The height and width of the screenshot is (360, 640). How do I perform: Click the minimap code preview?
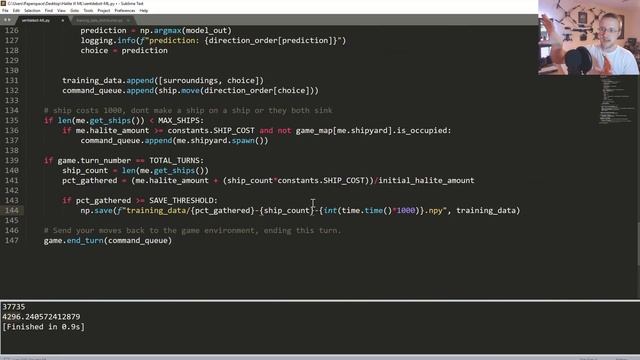point(616,100)
